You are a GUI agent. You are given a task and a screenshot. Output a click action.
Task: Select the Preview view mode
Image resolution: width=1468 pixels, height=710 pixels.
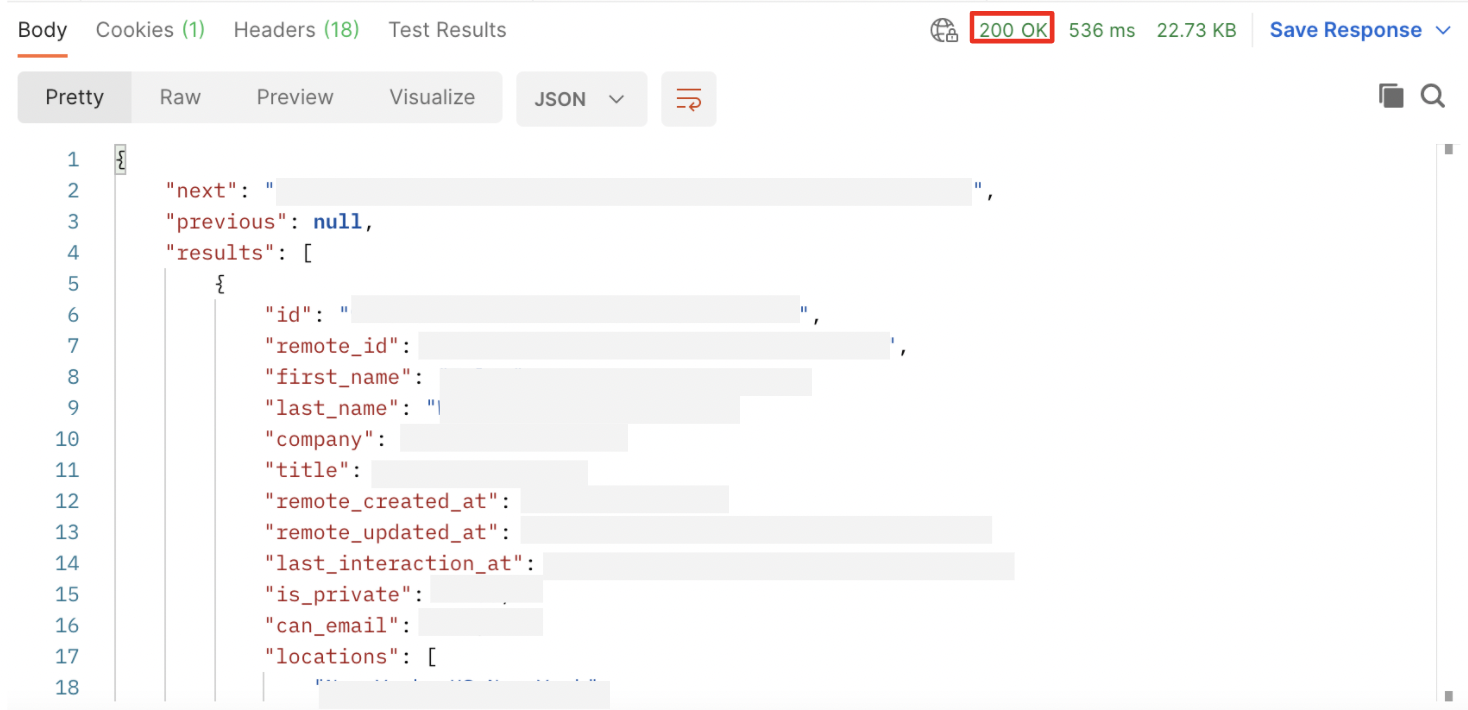295,97
